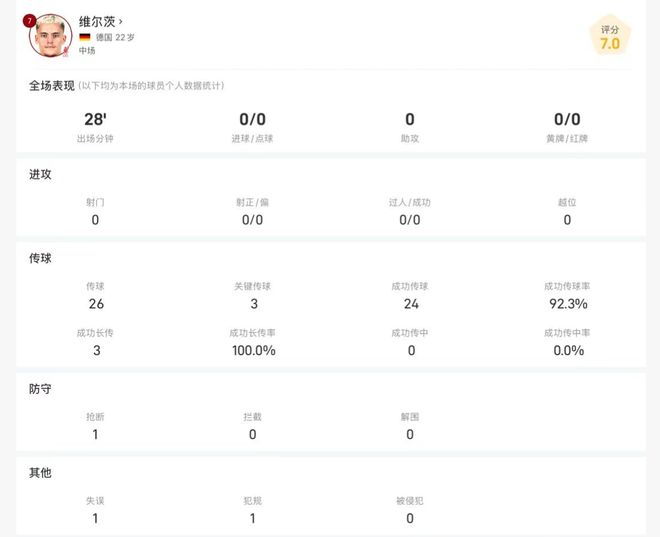Click the player avatar photo
The width and height of the screenshot is (660, 537).
(50, 36)
